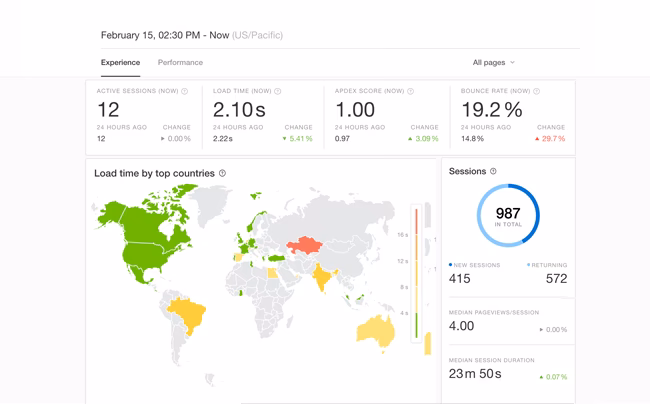Switch to the Performance tab

pyautogui.click(x=180, y=63)
